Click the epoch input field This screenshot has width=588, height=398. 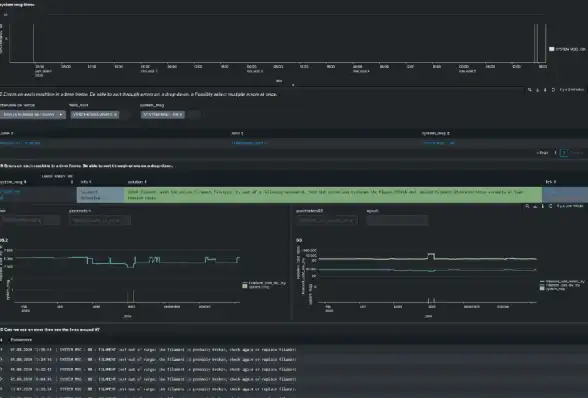[x=397, y=220]
